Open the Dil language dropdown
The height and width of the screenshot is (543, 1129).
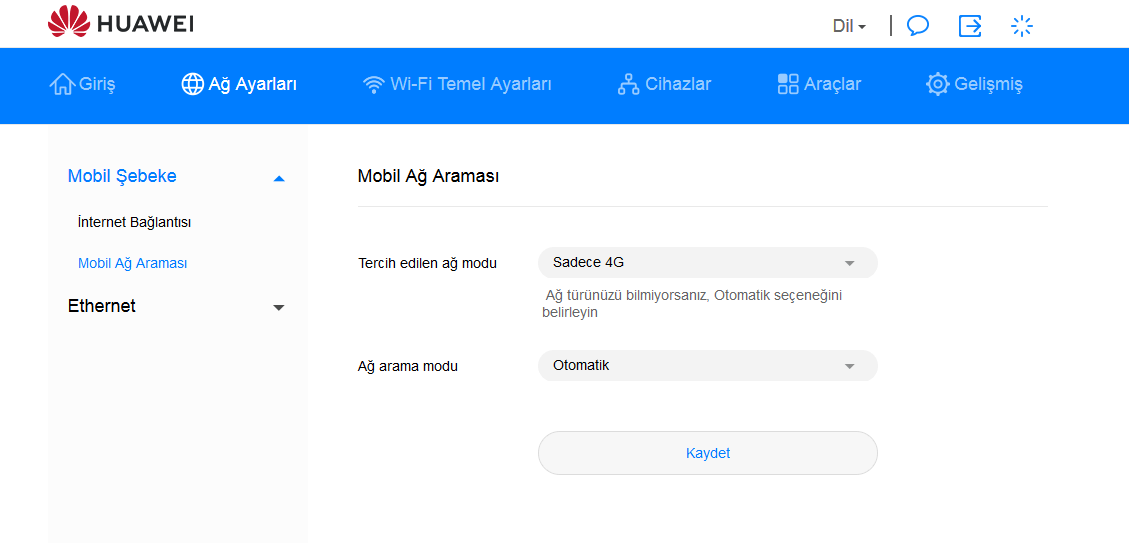point(849,26)
